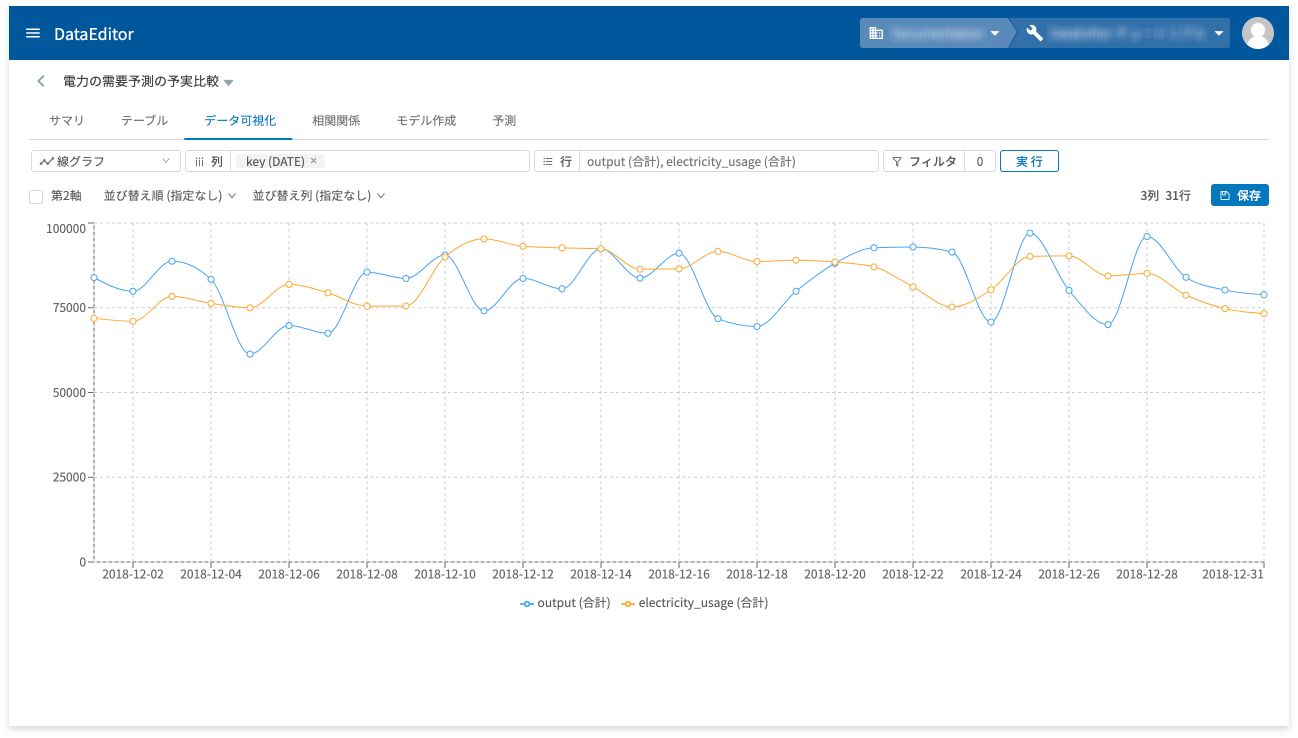Click the organization building icon
1298x738 pixels.
(876, 33)
